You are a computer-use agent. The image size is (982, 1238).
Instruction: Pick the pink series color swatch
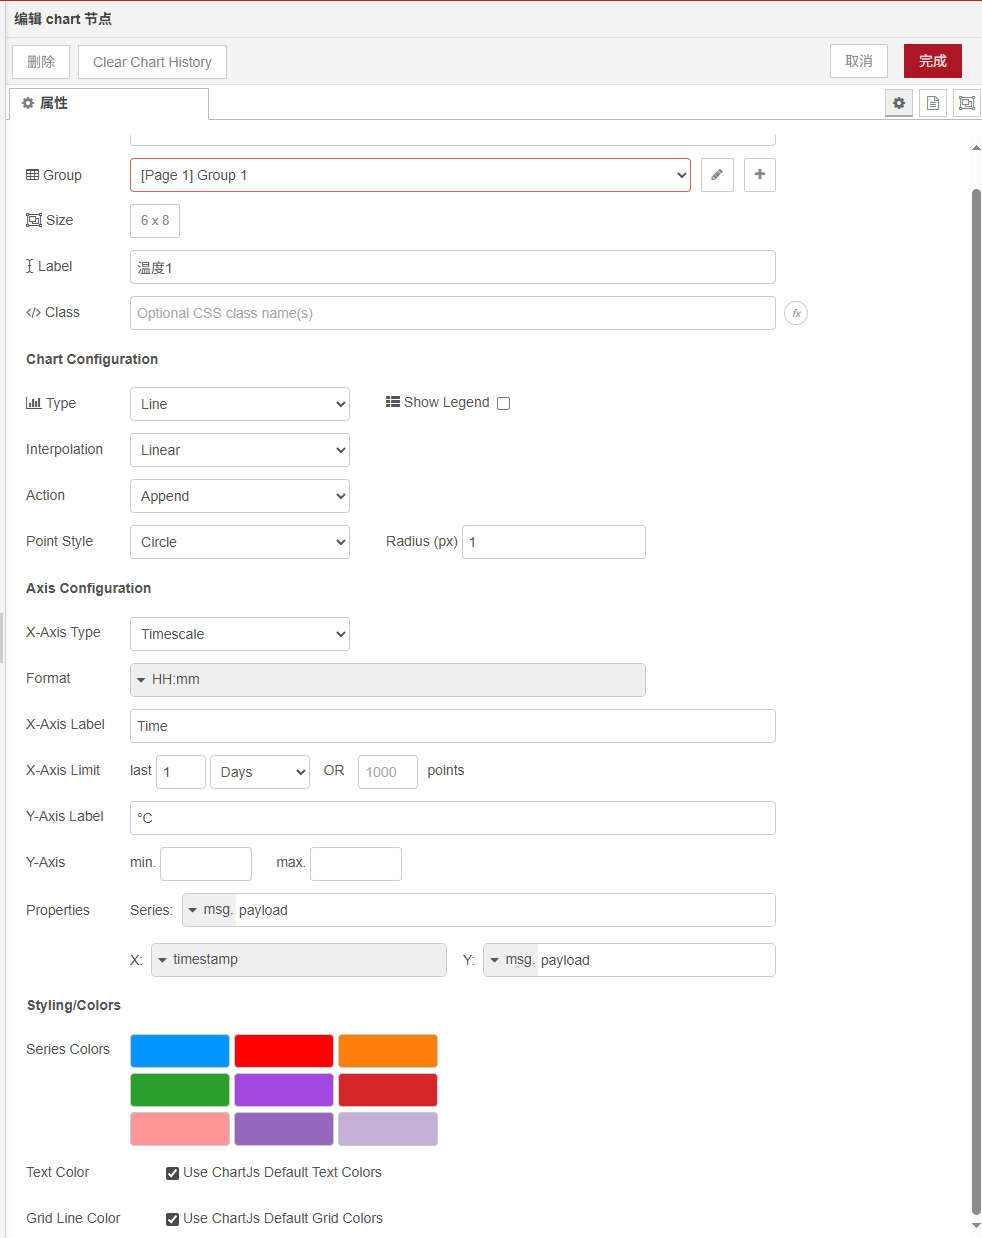tap(180, 1129)
